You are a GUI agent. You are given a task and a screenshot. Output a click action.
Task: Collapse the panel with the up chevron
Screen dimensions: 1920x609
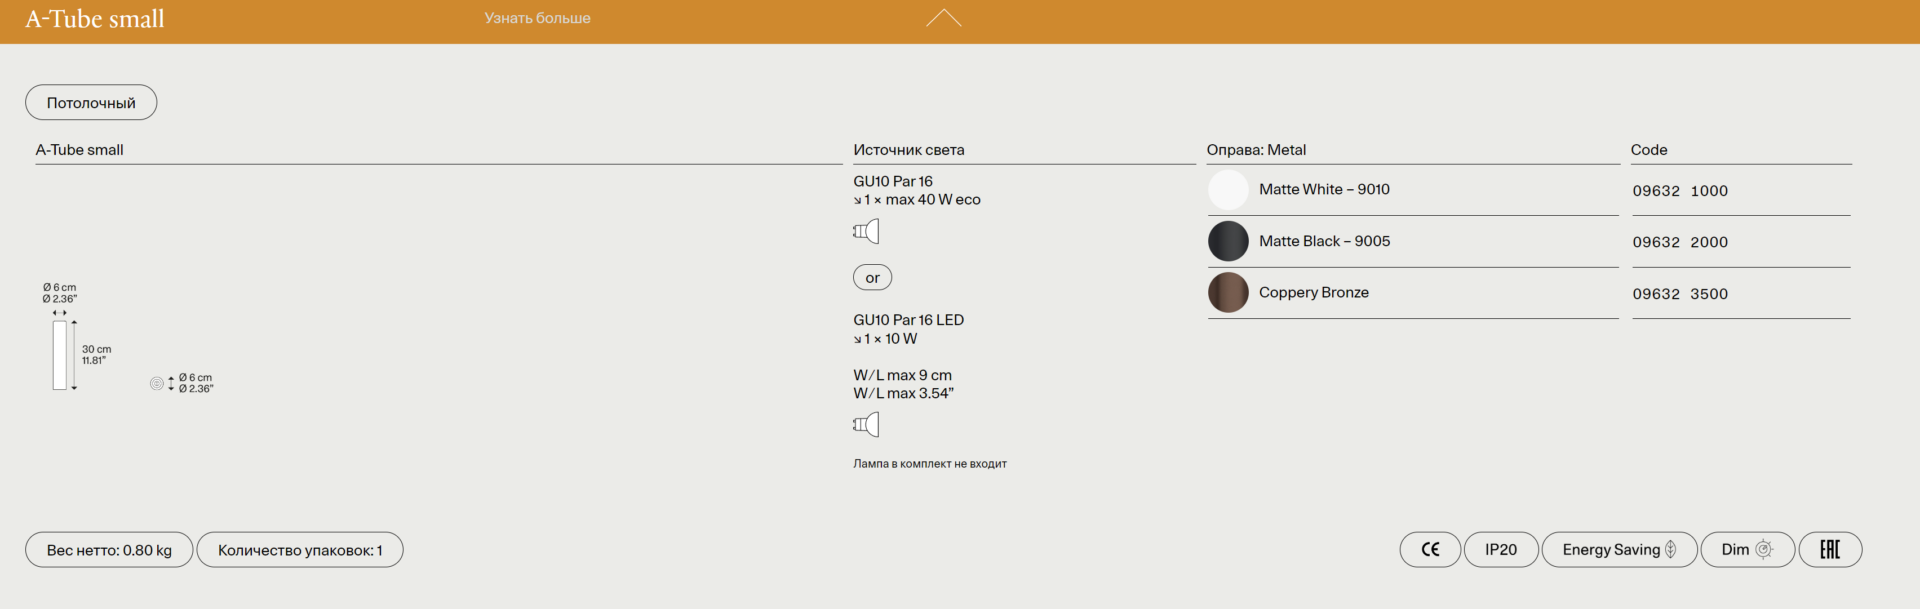(943, 18)
